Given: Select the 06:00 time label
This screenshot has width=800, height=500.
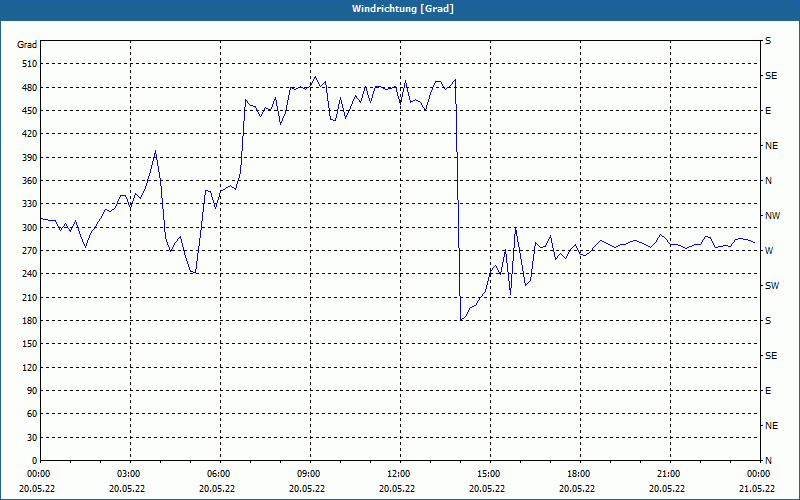Looking at the screenshot, I should pos(219,474).
